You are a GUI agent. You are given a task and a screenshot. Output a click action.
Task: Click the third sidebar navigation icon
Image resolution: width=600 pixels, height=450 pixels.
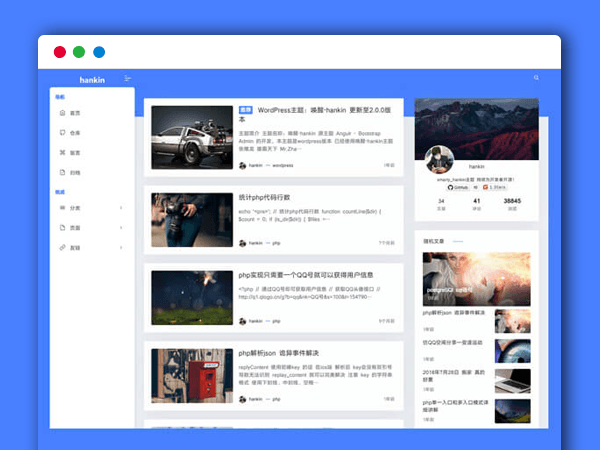point(62,153)
